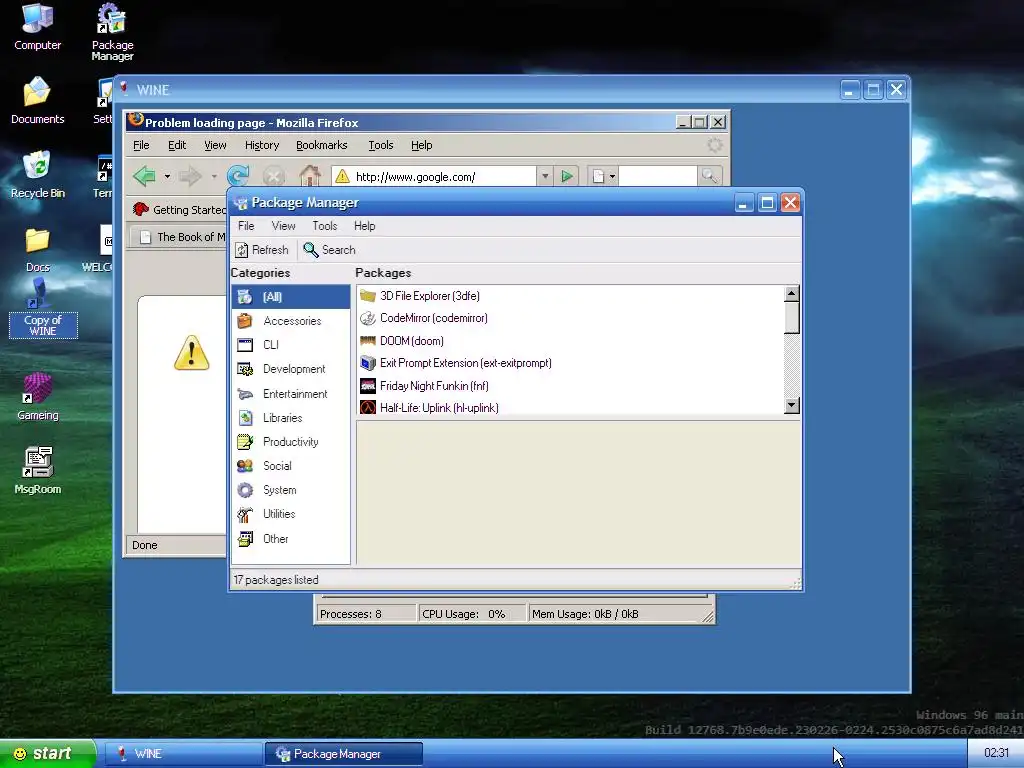
Task: Select the CLI category
Action: 291,345
